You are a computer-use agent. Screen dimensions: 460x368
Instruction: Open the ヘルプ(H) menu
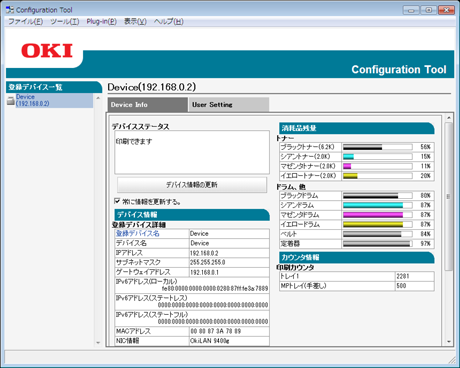(x=169, y=22)
